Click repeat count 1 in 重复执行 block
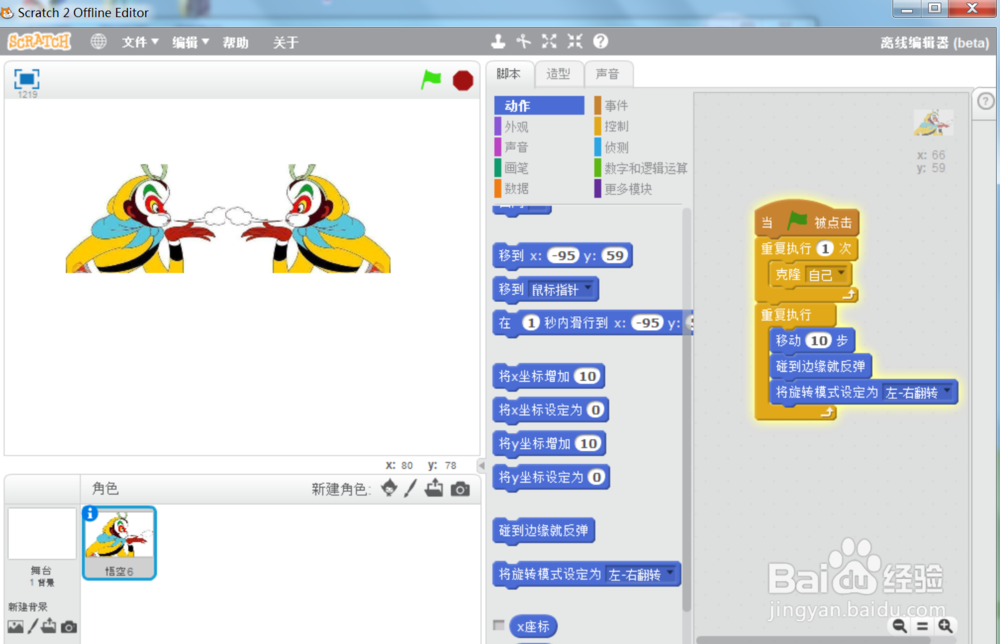The height and width of the screenshot is (644, 1000). [825, 249]
